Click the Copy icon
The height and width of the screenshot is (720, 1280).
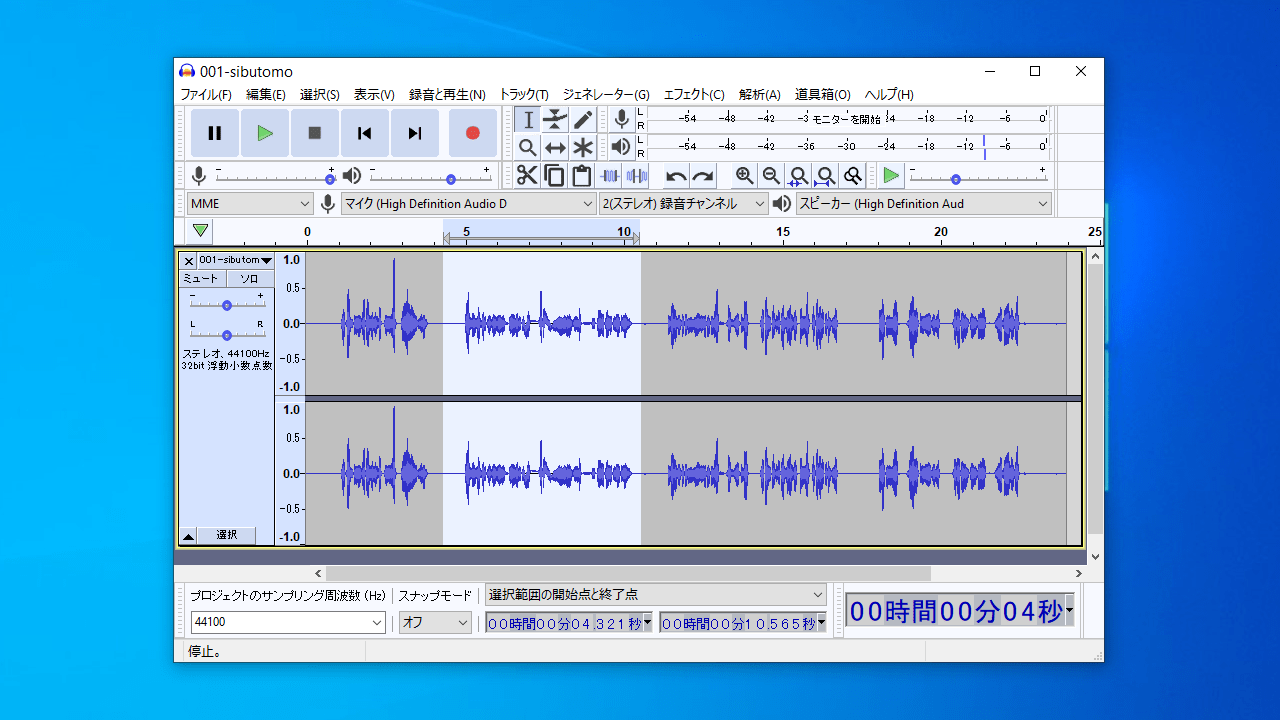click(554, 176)
